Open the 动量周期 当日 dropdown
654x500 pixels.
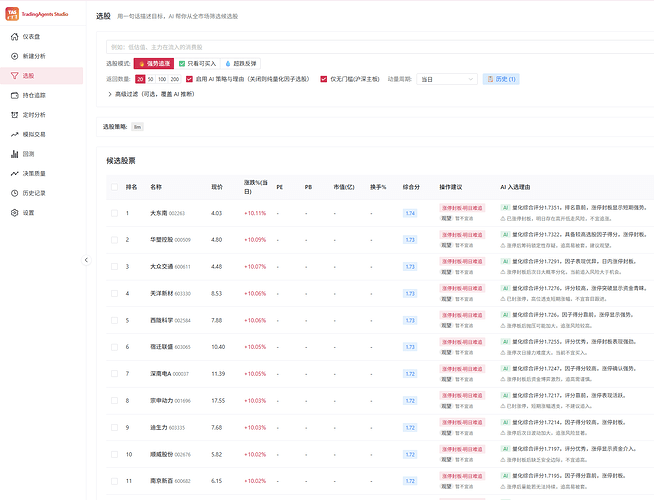(447, 79)
